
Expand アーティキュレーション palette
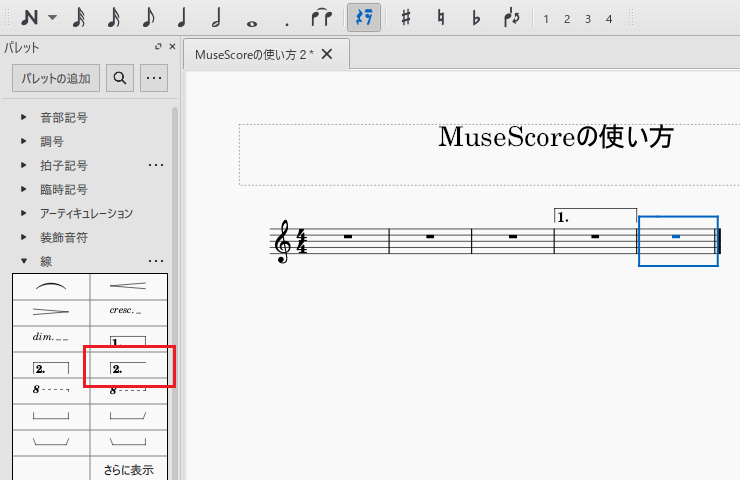pos(24,213)
